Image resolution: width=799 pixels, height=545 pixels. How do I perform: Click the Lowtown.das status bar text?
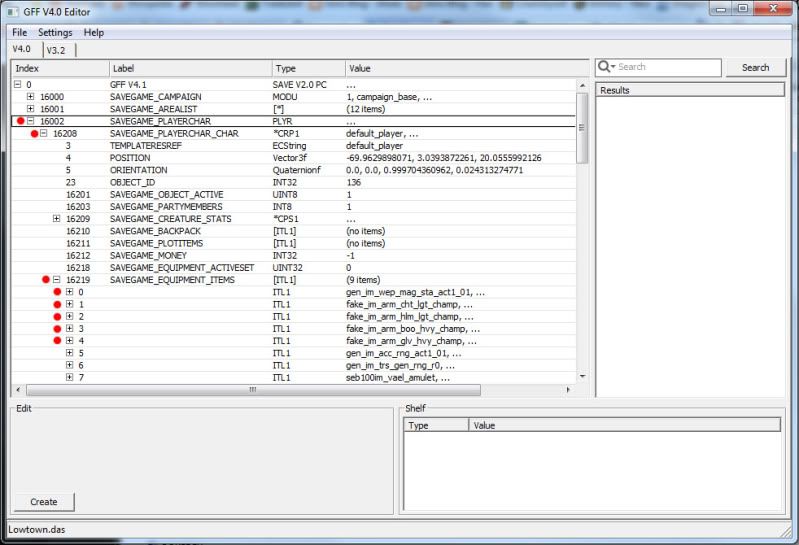coord(37,530)
